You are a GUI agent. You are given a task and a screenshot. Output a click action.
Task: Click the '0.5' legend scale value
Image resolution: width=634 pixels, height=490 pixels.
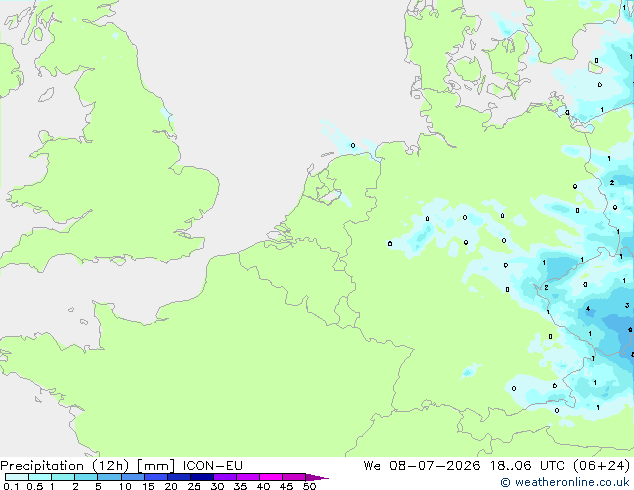click(35, 486)
